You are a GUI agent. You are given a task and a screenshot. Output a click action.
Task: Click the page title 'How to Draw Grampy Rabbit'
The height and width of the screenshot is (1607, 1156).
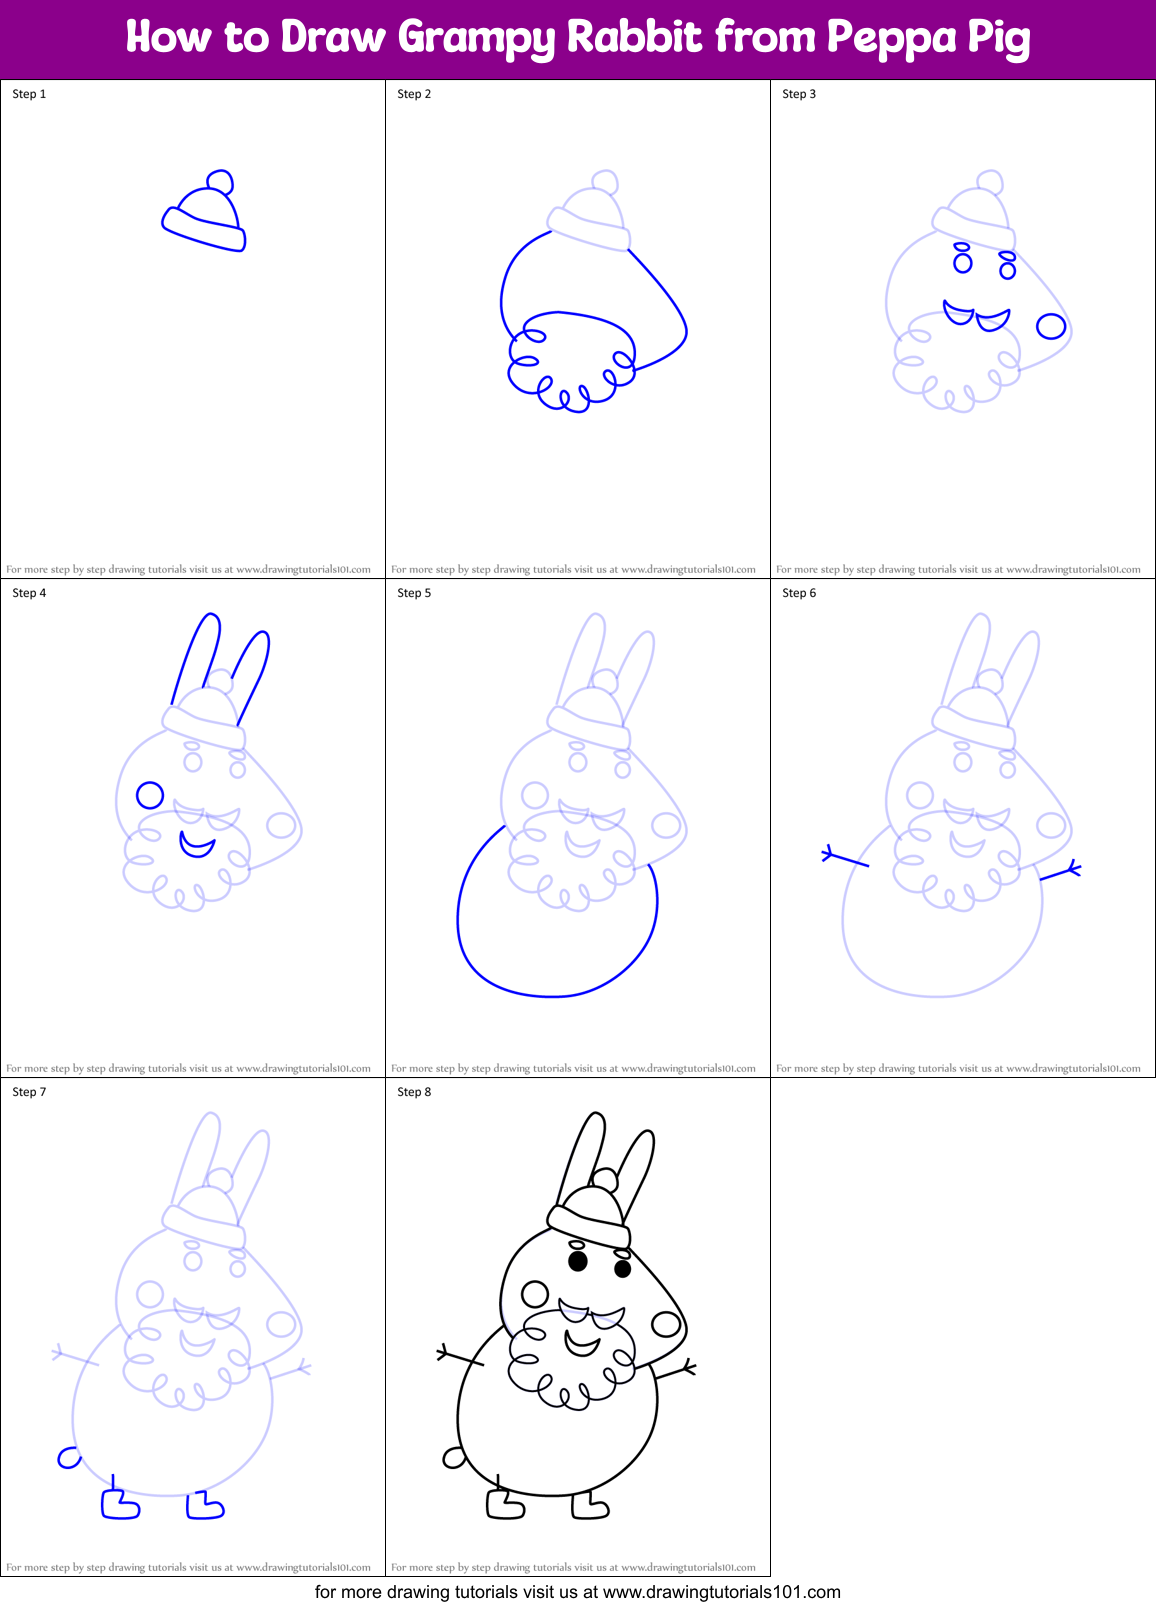(578, 38)
